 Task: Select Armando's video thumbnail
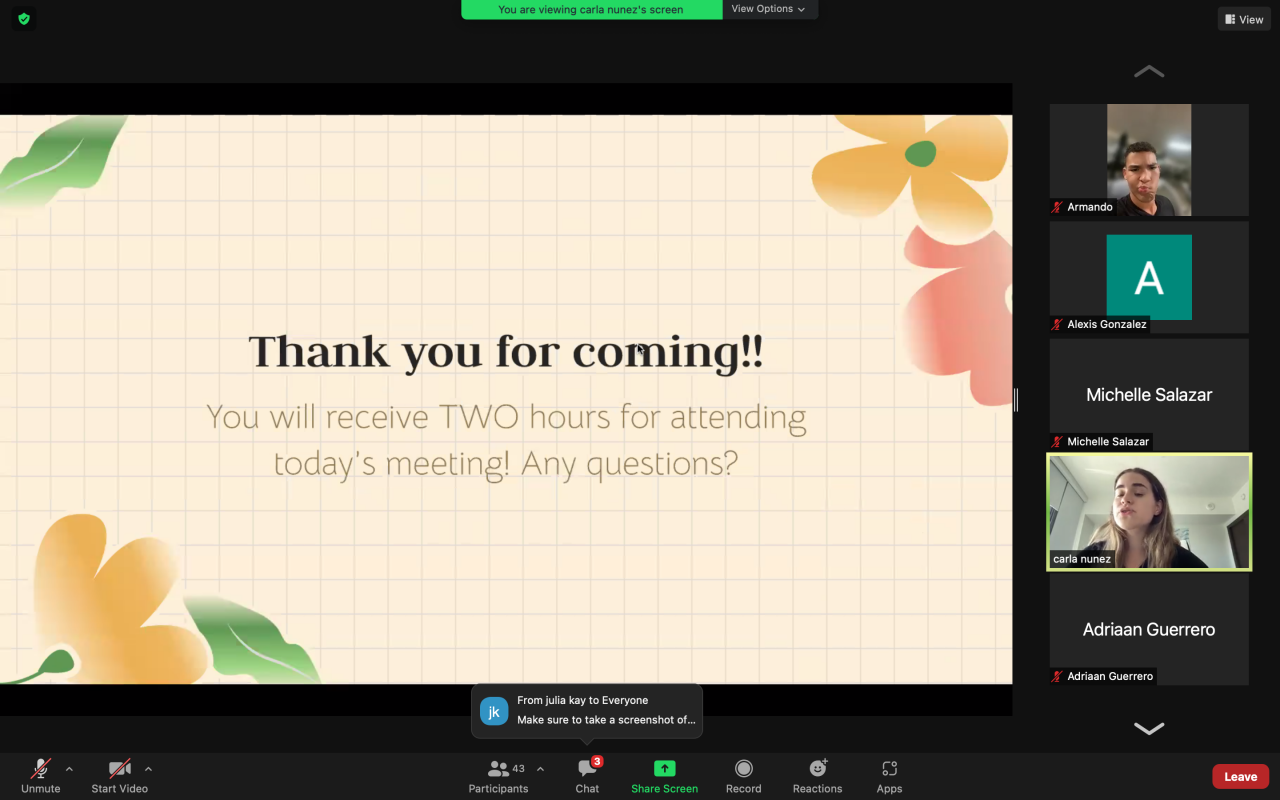(1149, 160)
